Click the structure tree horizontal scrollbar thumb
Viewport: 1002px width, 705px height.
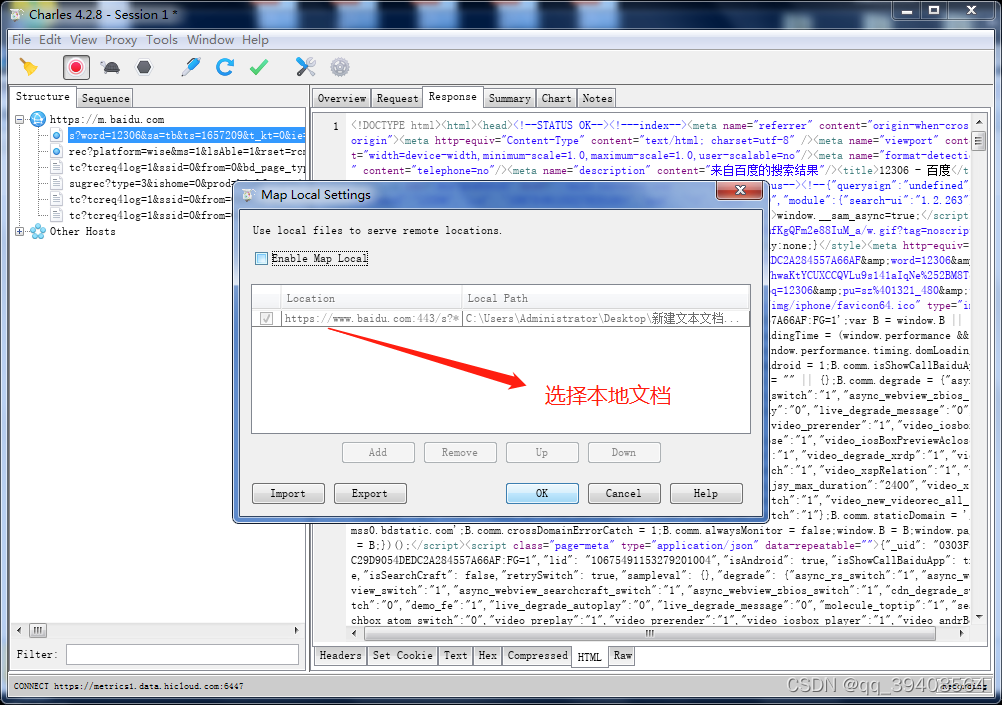(x=38, y=630)
